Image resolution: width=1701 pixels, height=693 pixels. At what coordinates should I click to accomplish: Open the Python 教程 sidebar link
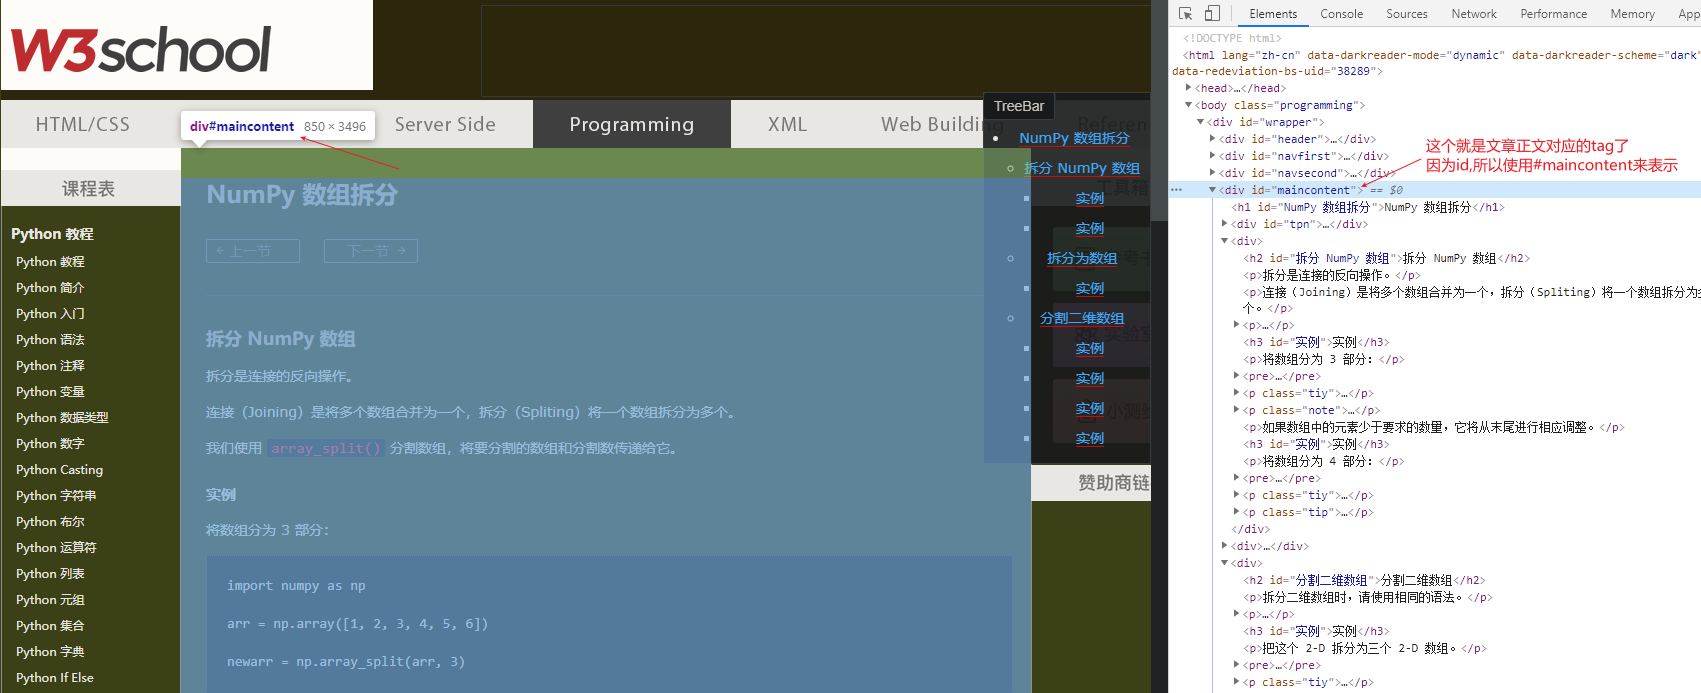pyautogui.click(x=50, y=262)
